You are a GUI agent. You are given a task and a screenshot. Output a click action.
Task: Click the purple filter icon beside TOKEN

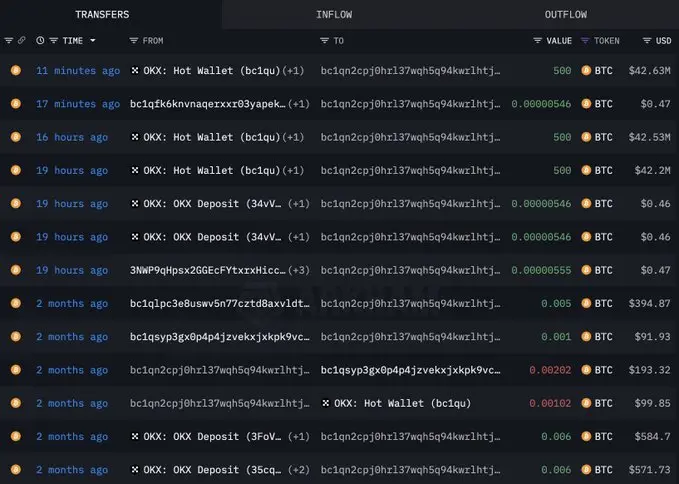pyautogui.click(x=585, y=41)
